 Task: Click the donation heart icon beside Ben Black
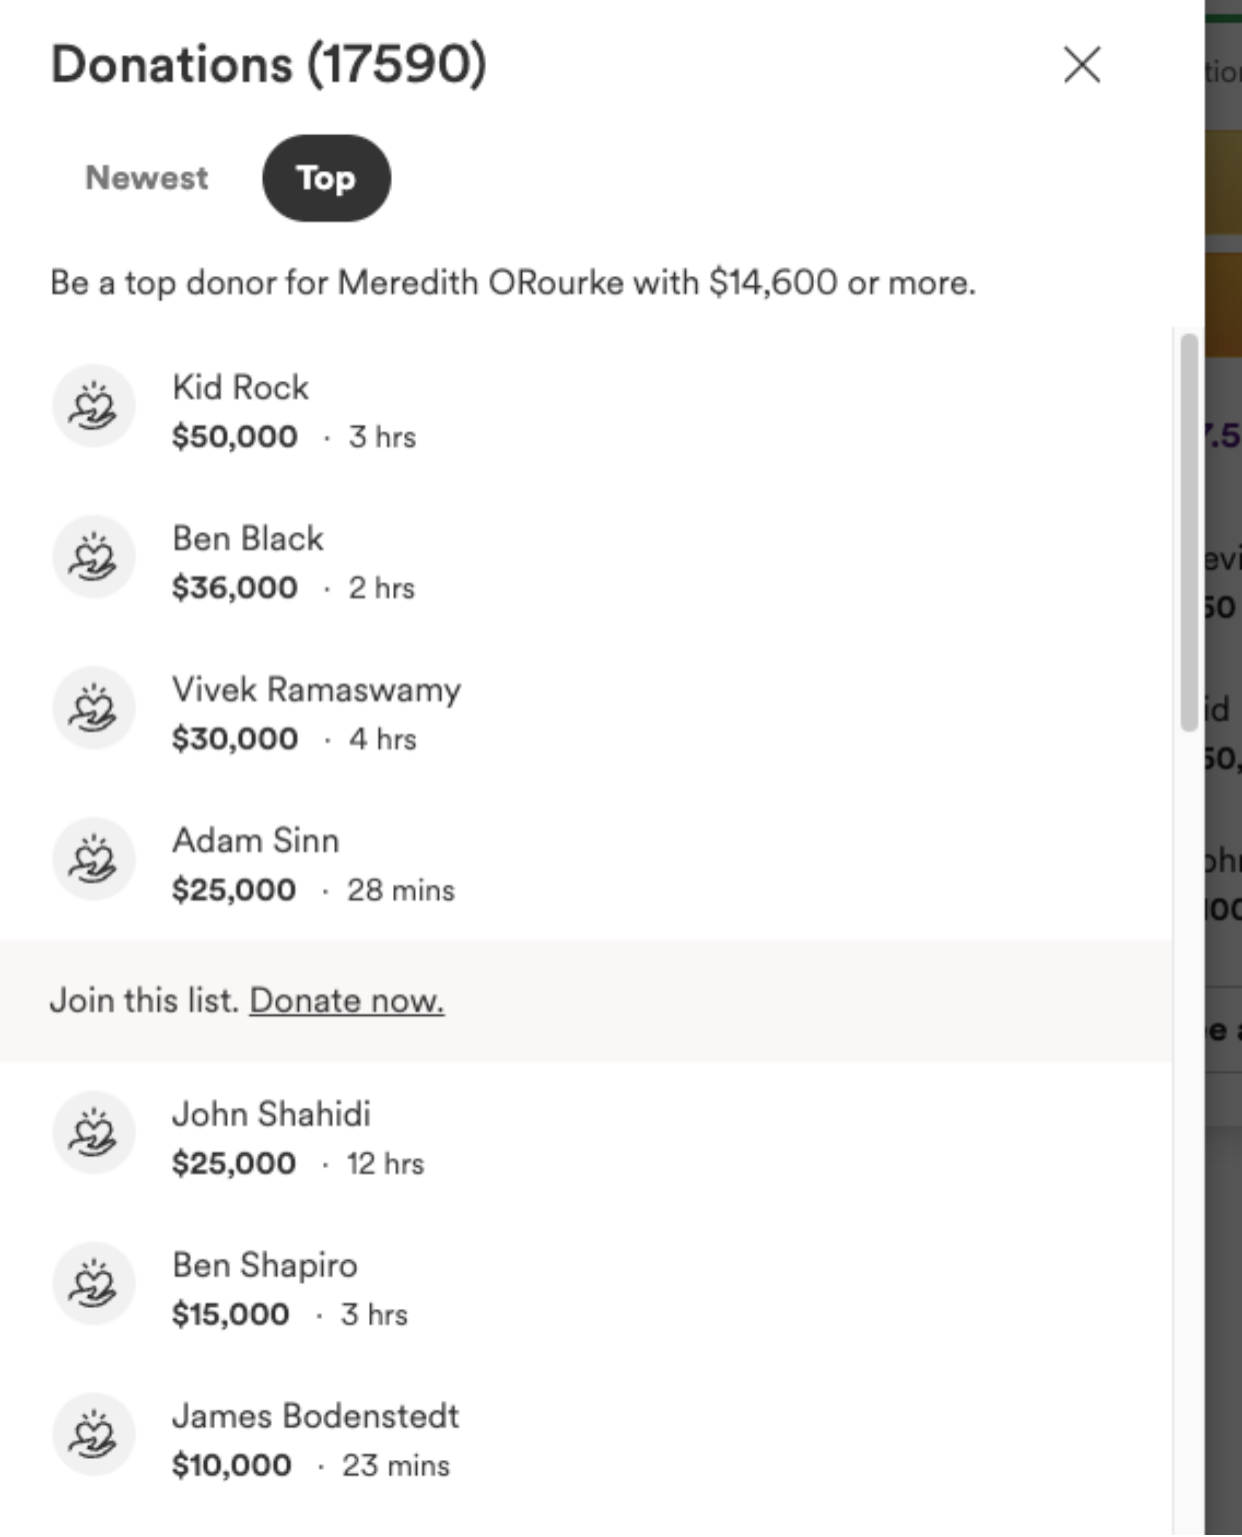94,557
